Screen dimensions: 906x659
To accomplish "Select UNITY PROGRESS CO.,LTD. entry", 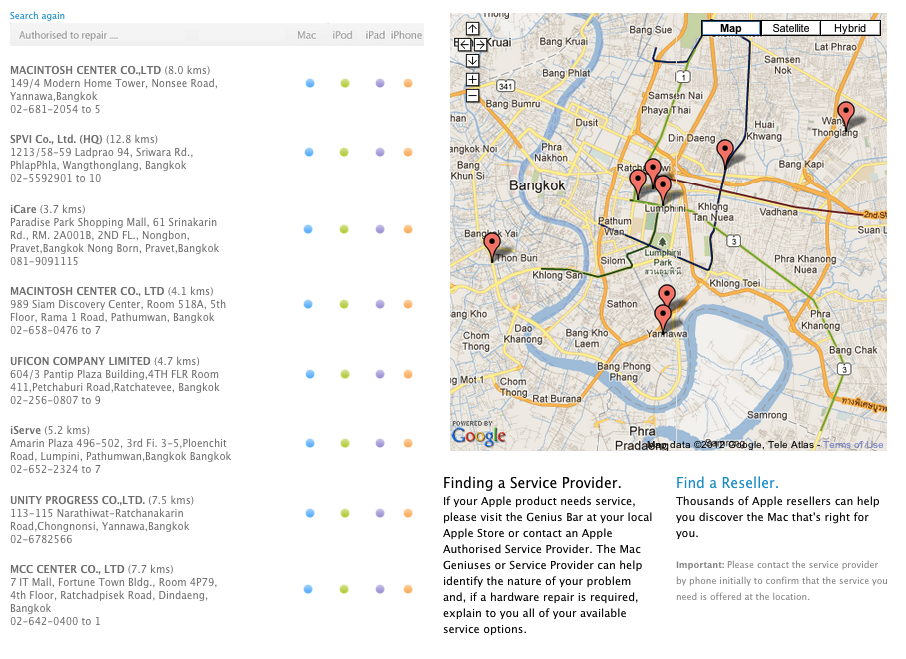I will pyautogui.click(x=102, y=500).
